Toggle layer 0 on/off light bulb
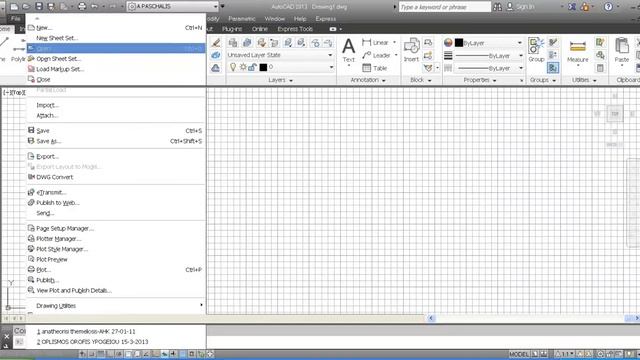The height and width of the screenshot is (360, 640). (233, 67)
